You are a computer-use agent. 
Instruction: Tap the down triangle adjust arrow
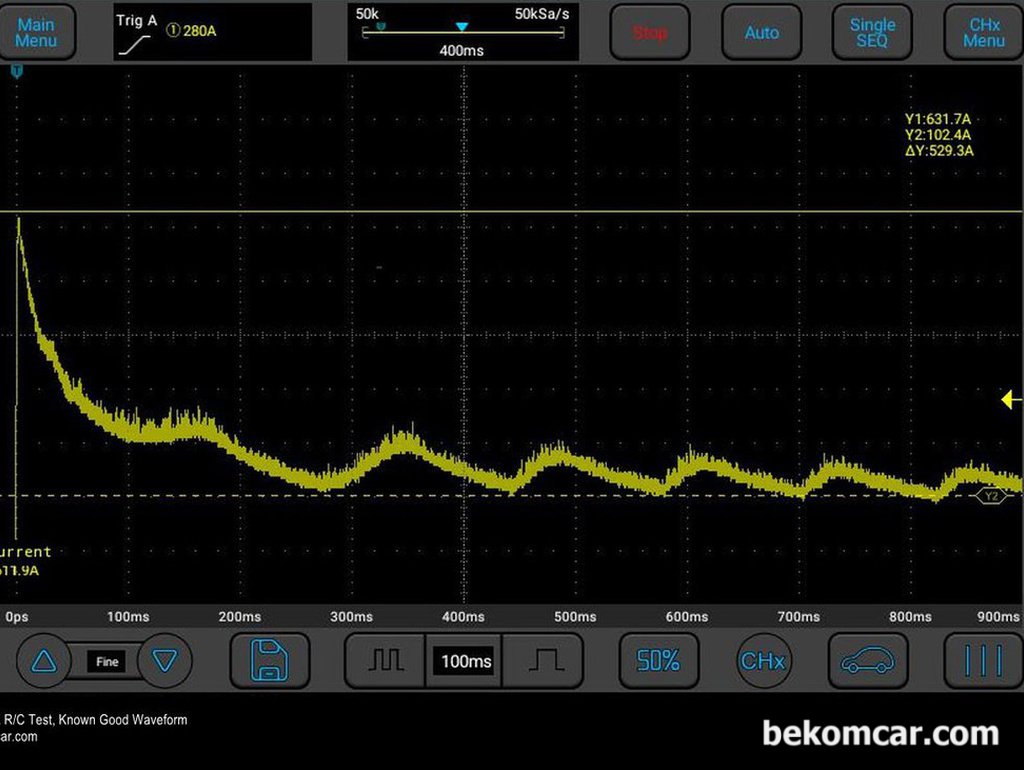165,661
